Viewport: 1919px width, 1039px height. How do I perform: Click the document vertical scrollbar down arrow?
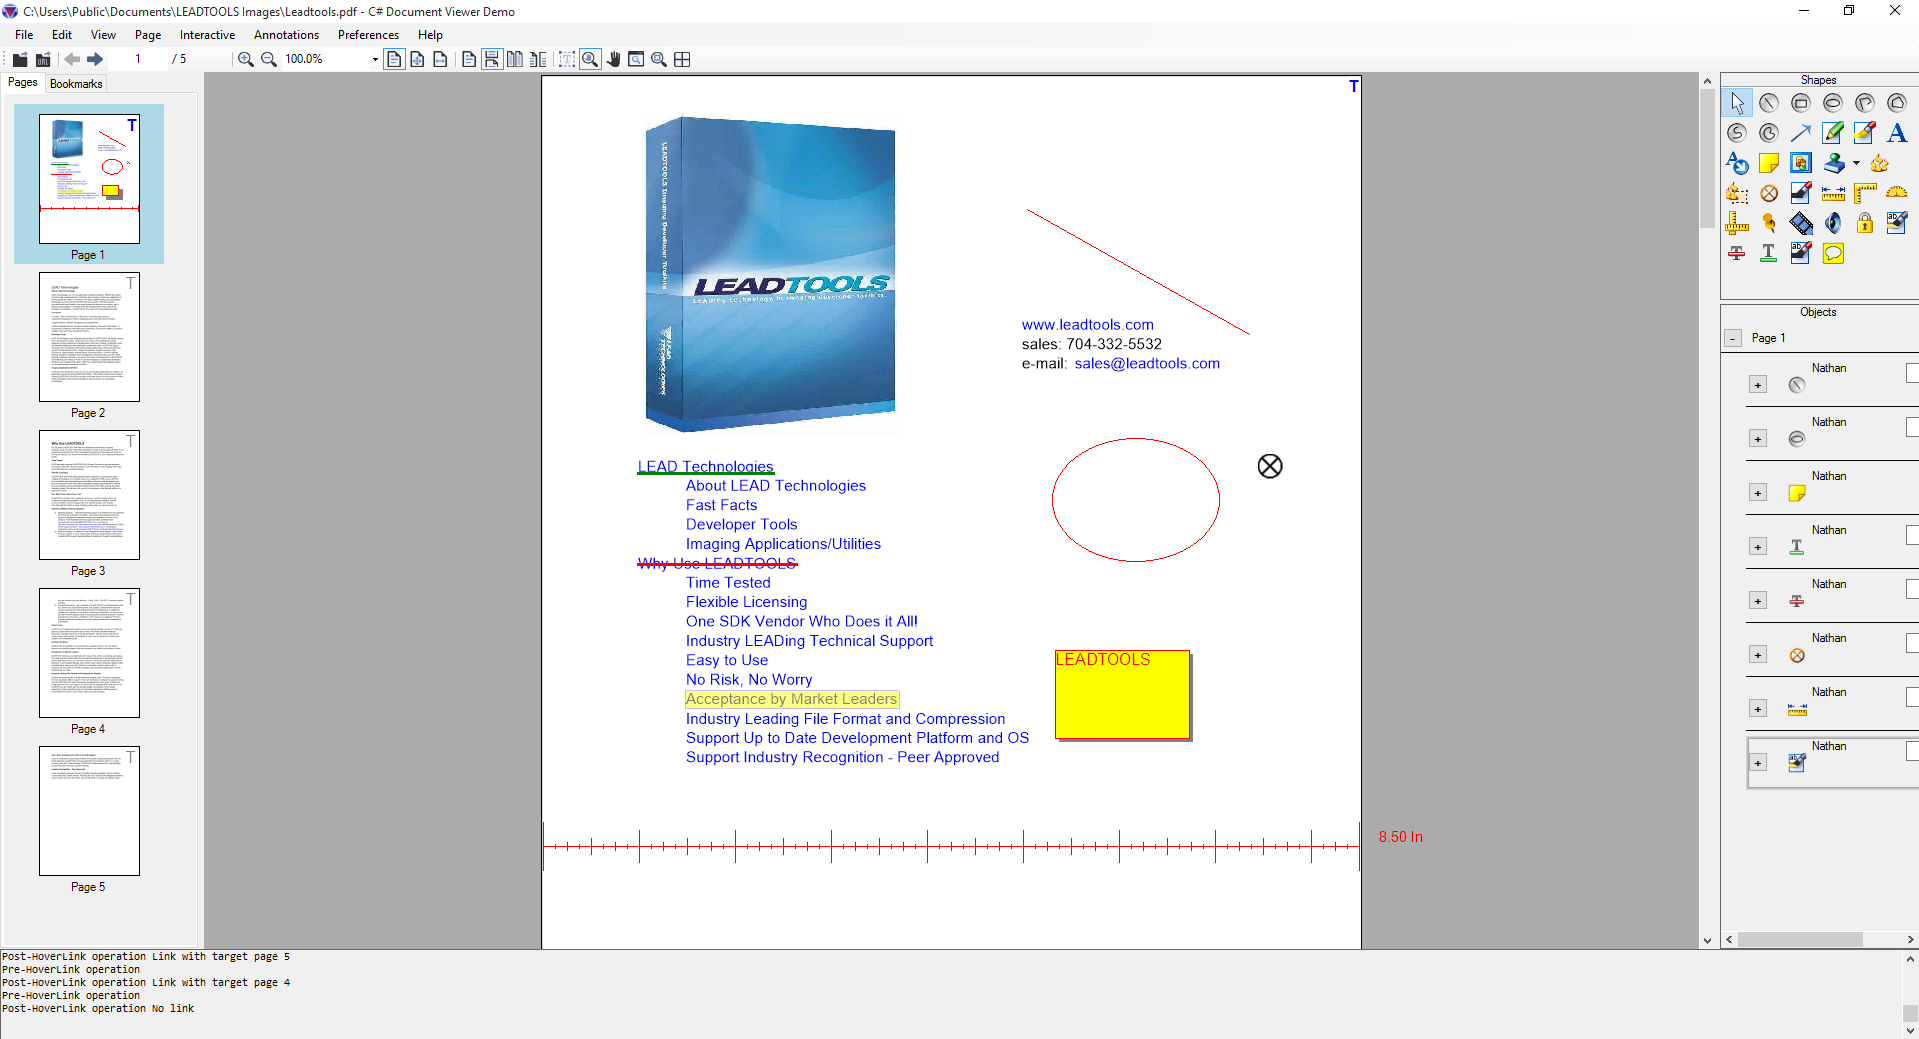pyautogui.click(x=1707, y=940)
